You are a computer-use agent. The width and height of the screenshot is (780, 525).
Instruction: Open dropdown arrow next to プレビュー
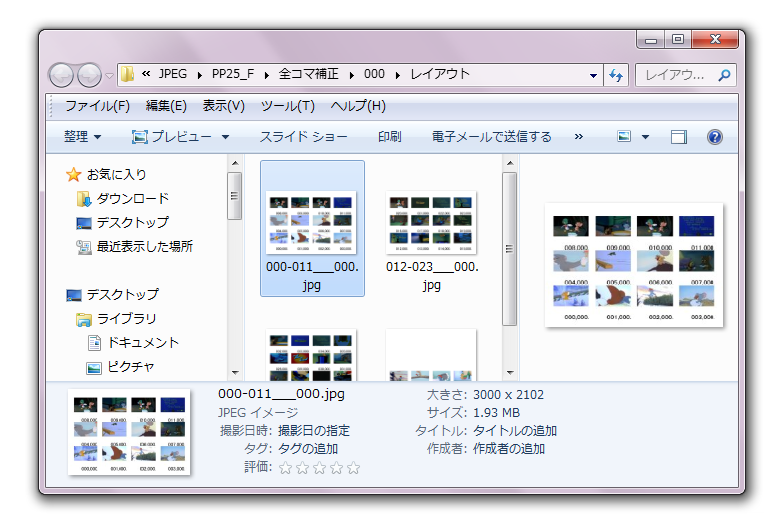point(225,137)
